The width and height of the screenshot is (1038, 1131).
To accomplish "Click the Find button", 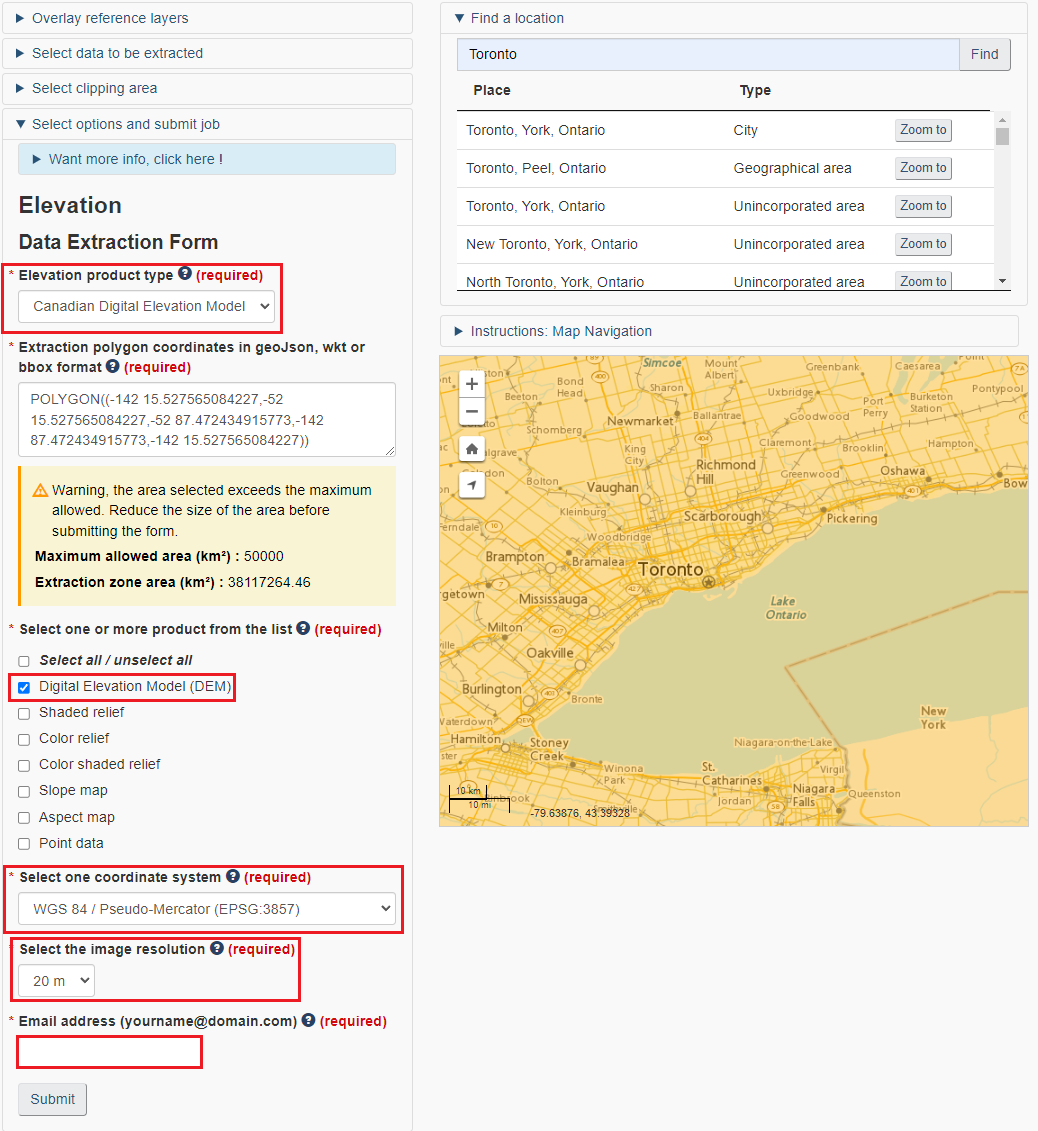I will tap(984, 54).
